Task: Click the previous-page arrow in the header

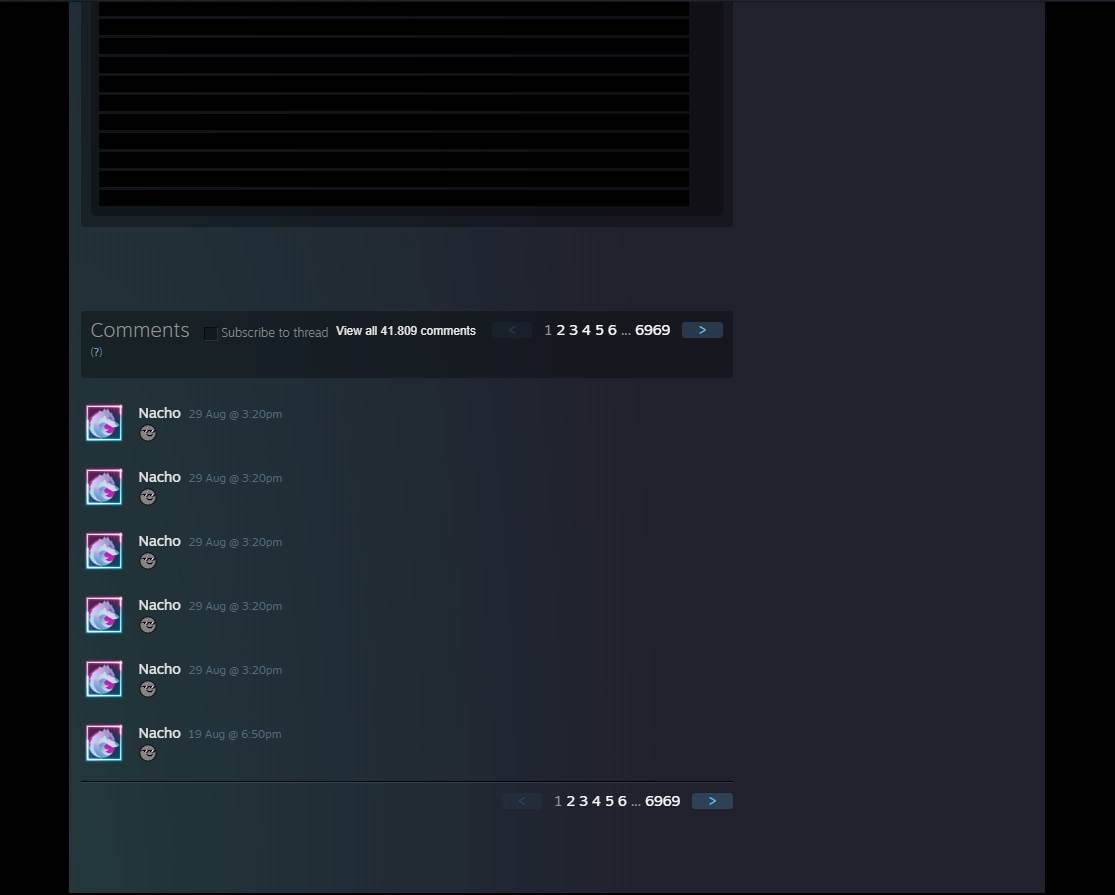Action: click(x=511, y=329)
